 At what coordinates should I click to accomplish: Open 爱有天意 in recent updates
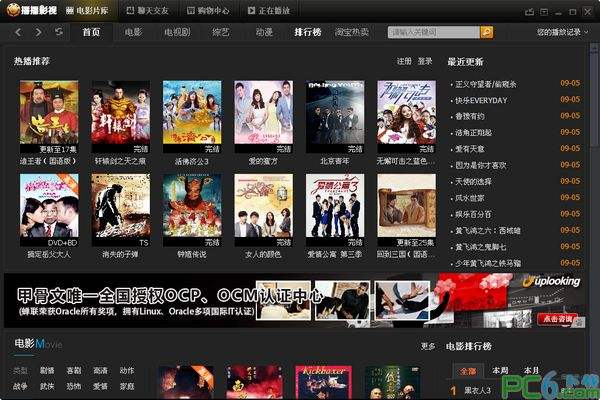pyautogui.click(x=470, y=149)
